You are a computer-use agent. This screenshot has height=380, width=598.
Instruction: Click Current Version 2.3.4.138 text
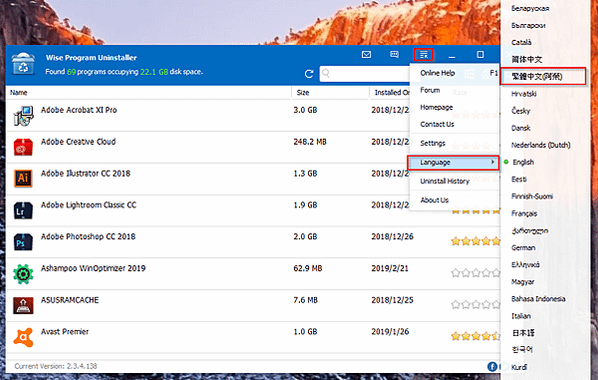[56, 366]
